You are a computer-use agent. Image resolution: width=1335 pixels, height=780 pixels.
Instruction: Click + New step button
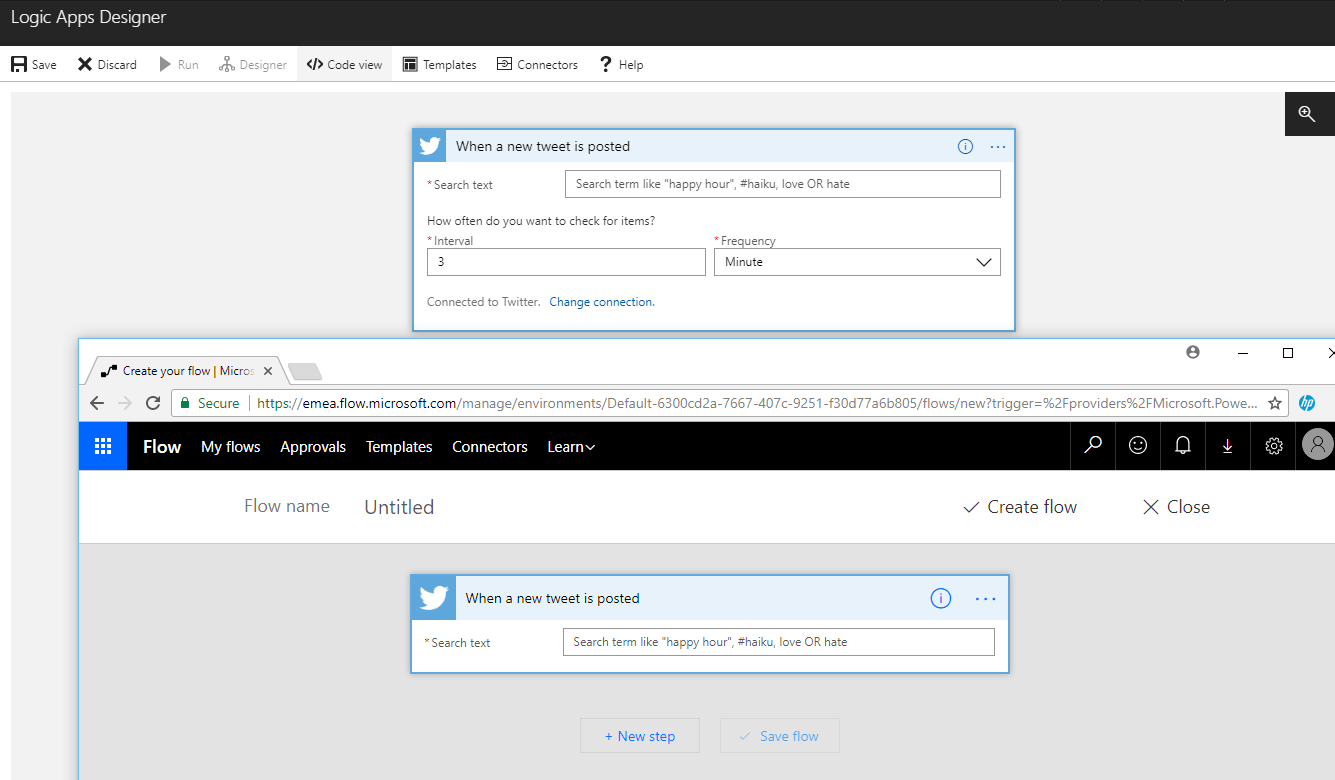click(640, 736)
